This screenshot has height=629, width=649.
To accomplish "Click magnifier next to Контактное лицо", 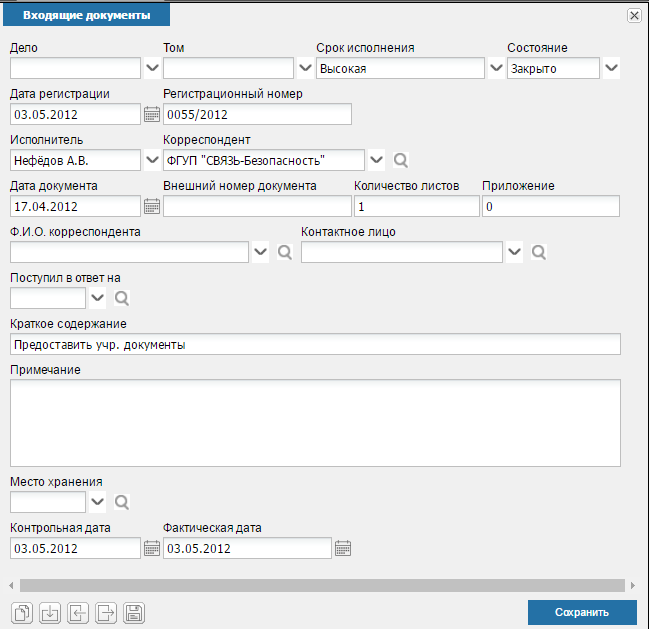I will pos(538,252).
